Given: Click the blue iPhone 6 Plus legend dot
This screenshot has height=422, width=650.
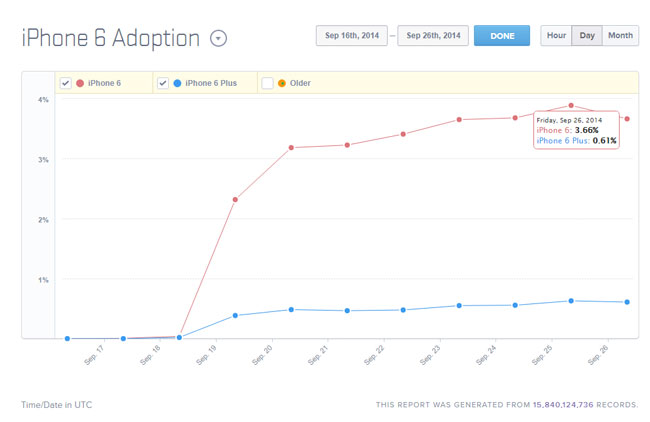Looking at the screenshot, I should click(177, 83).
